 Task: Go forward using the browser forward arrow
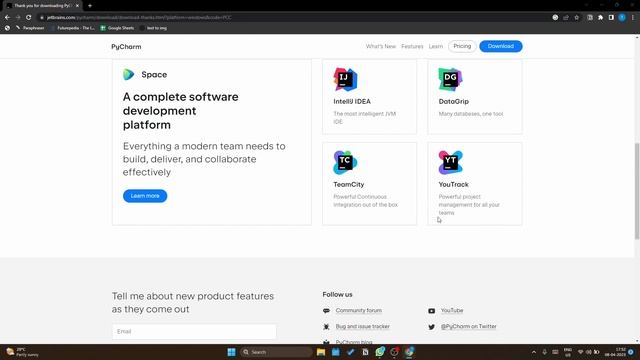coord(18,18)
